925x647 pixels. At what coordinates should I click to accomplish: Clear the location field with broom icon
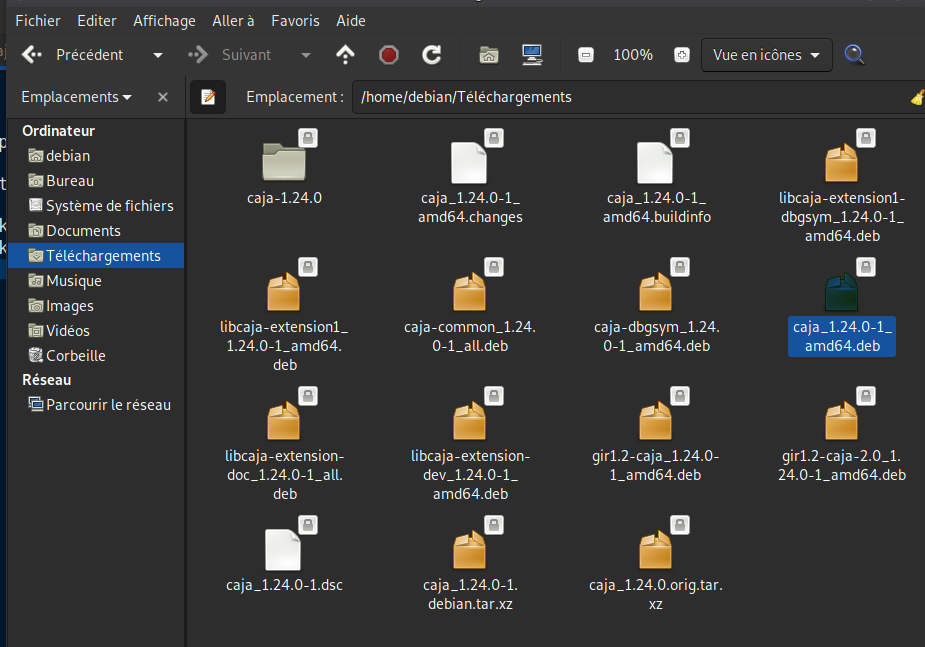click(917, 97)
